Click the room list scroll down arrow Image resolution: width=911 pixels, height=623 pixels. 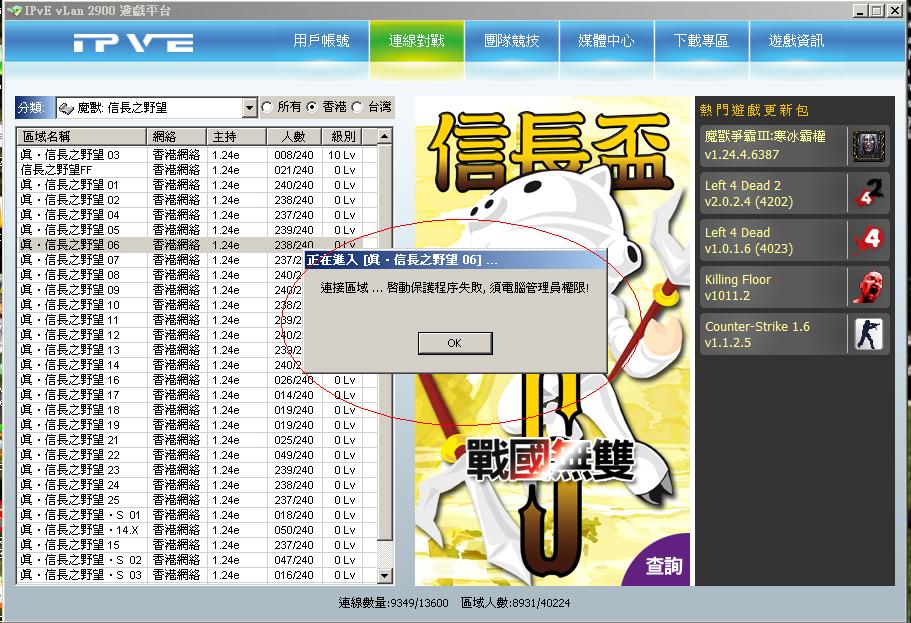pyautogui.click(x=385, y=575)
